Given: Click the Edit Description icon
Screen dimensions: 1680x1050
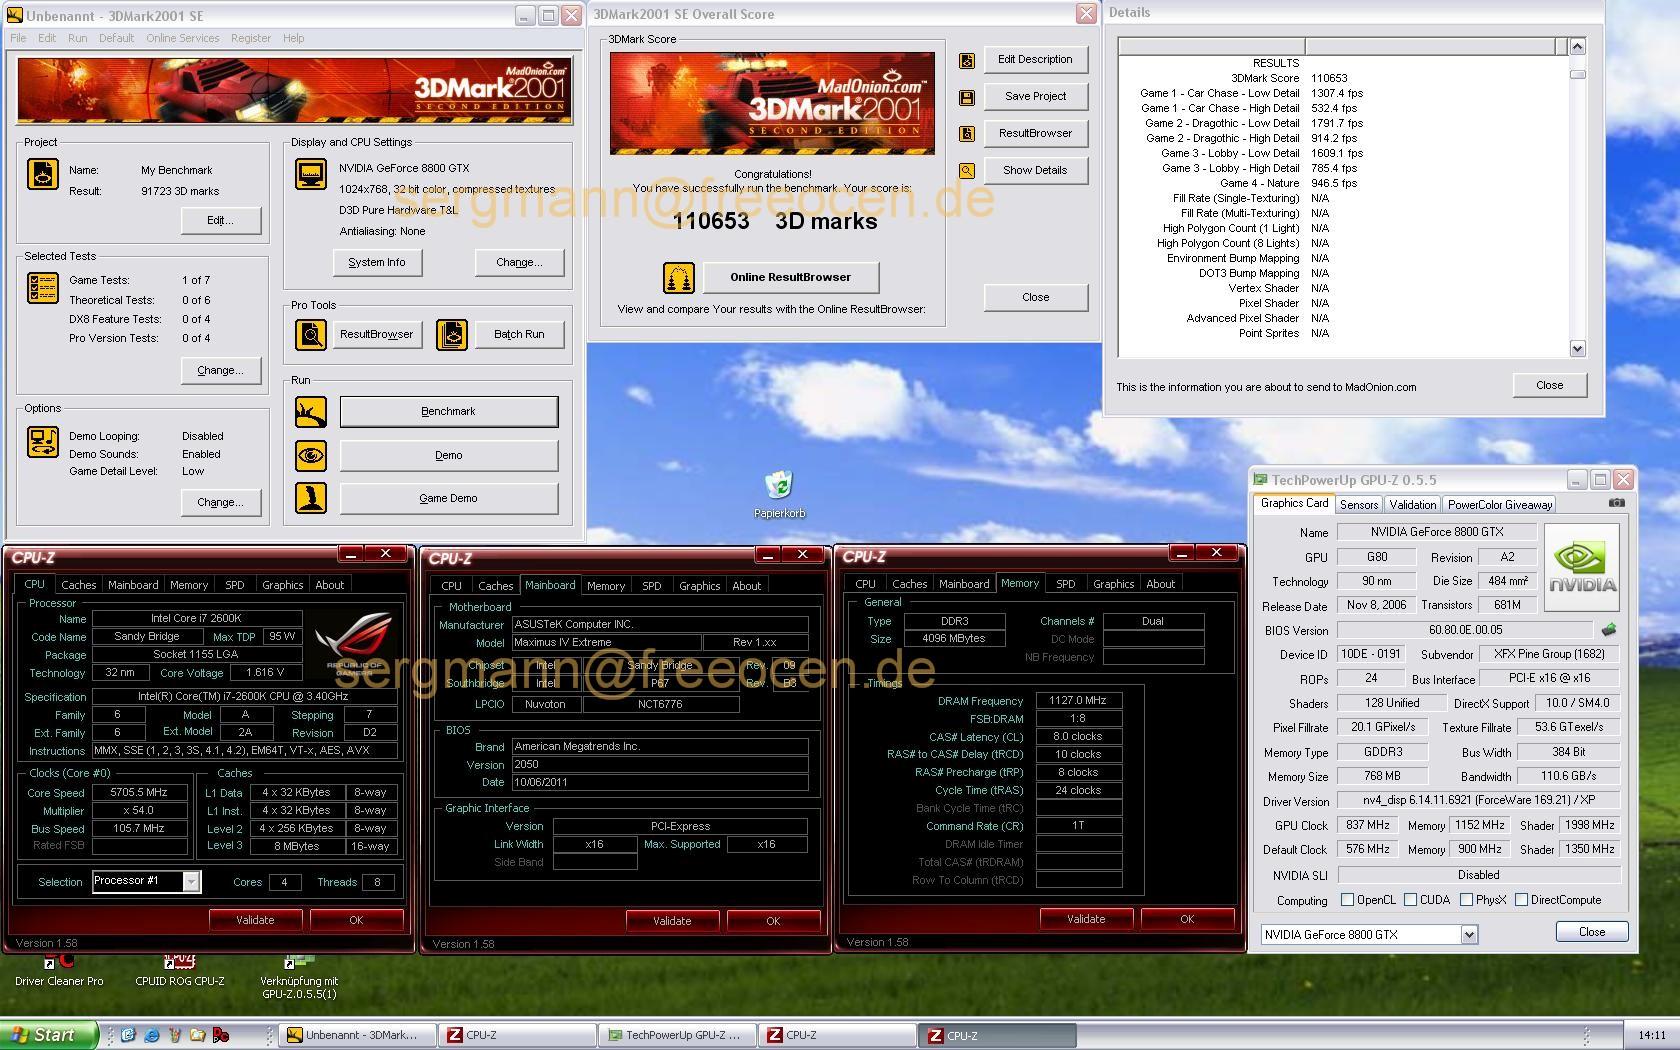Looking at the screenshot, I should 967,60.
